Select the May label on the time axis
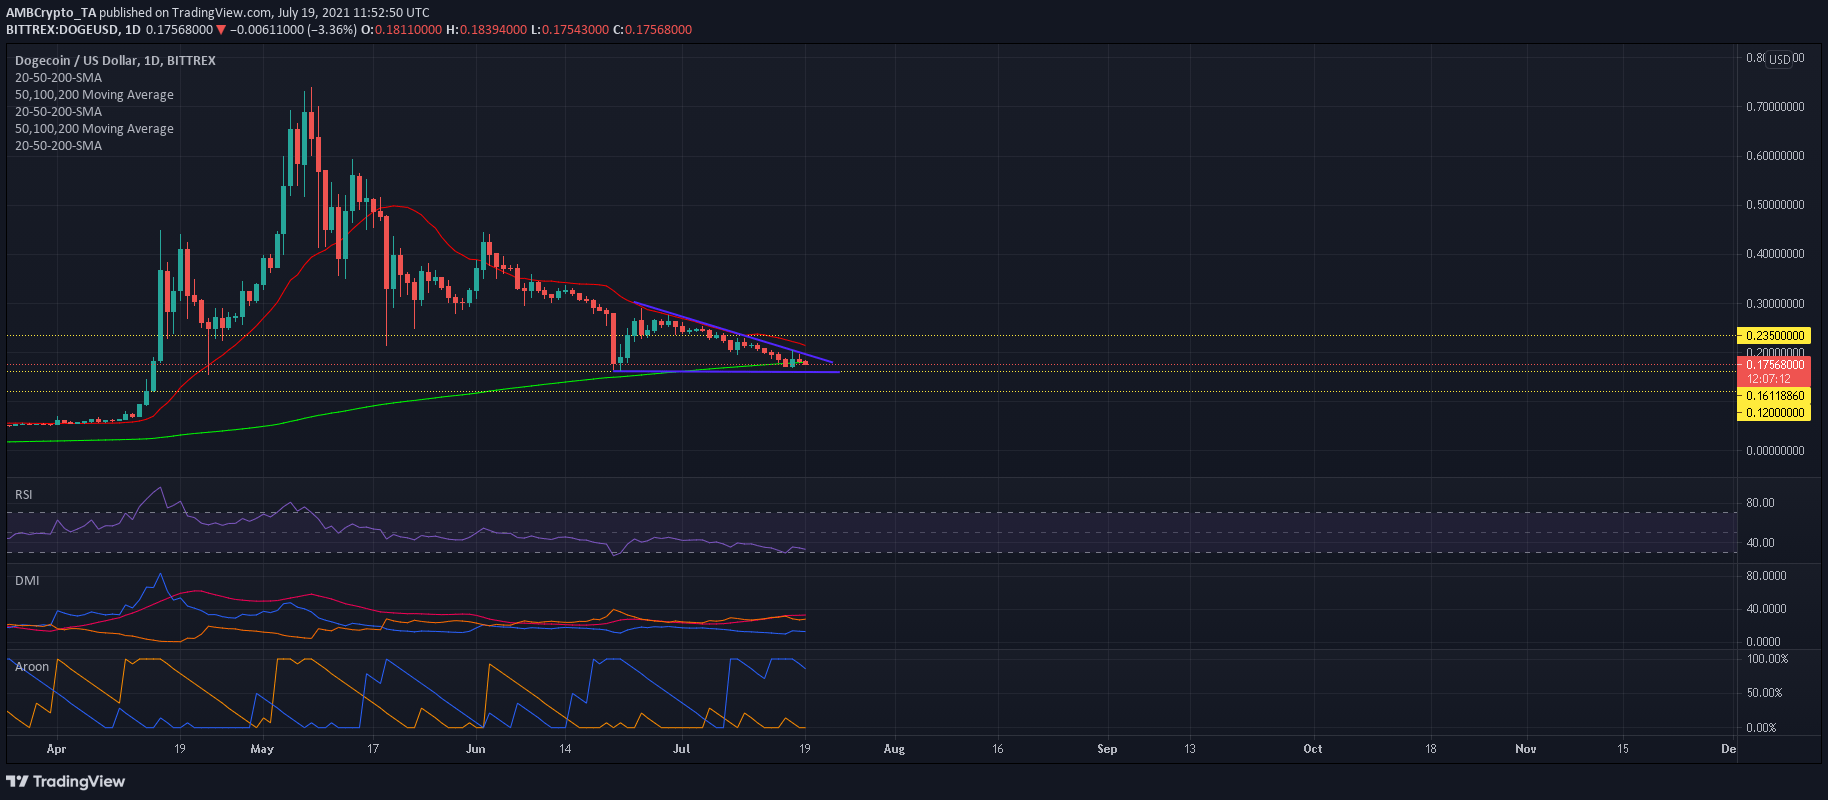Viewport: 1828px width, 800px height. pyautogui.click(x=262, y=749)
